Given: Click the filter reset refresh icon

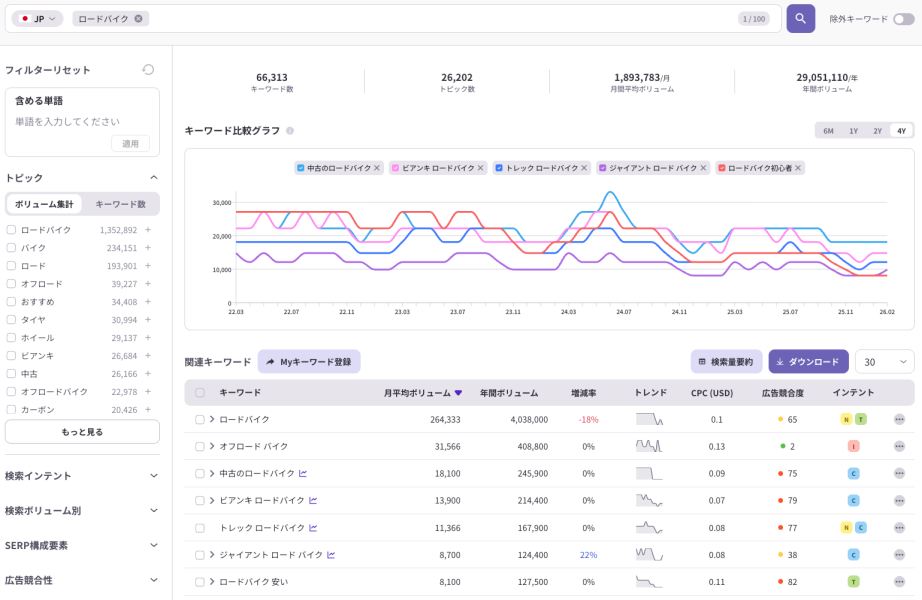Looking at the screenshot, I should (148, 69).
